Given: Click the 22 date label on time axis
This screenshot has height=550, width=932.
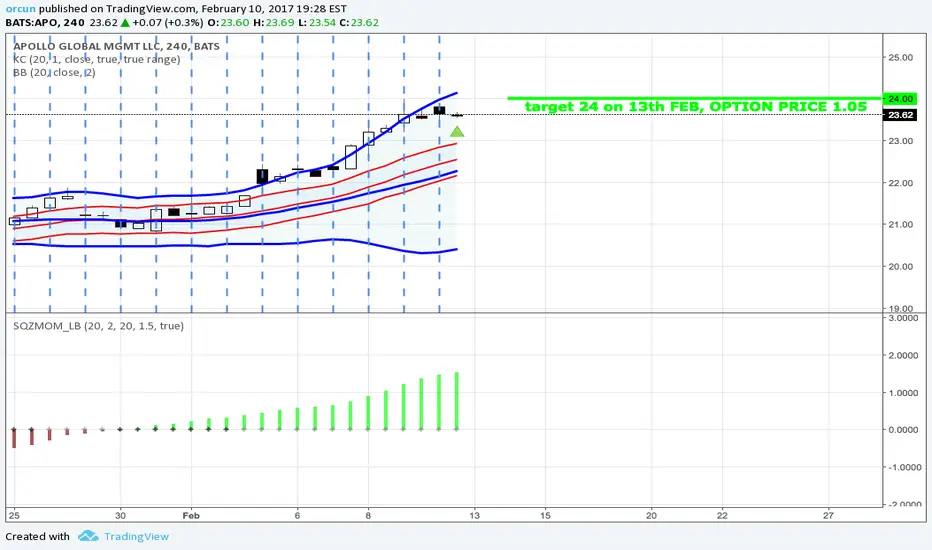Looking at the screenshot, I should (x=722, y=516).
